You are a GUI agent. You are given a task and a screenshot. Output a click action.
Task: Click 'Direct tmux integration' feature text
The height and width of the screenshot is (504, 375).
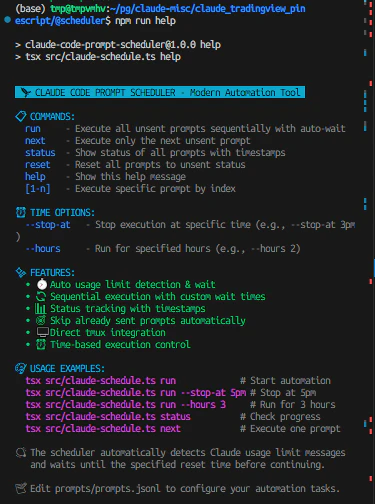pyautogui.click(x=108, y=332)
